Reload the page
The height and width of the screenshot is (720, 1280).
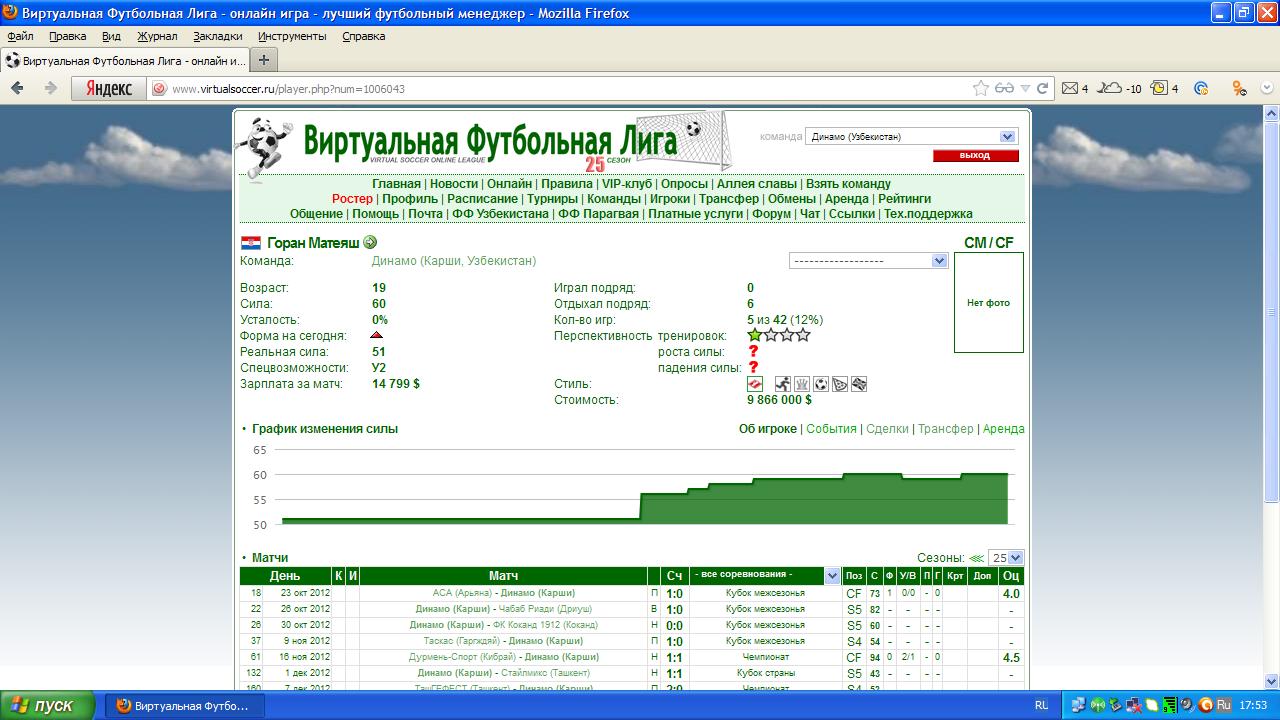coord(1043,88)
